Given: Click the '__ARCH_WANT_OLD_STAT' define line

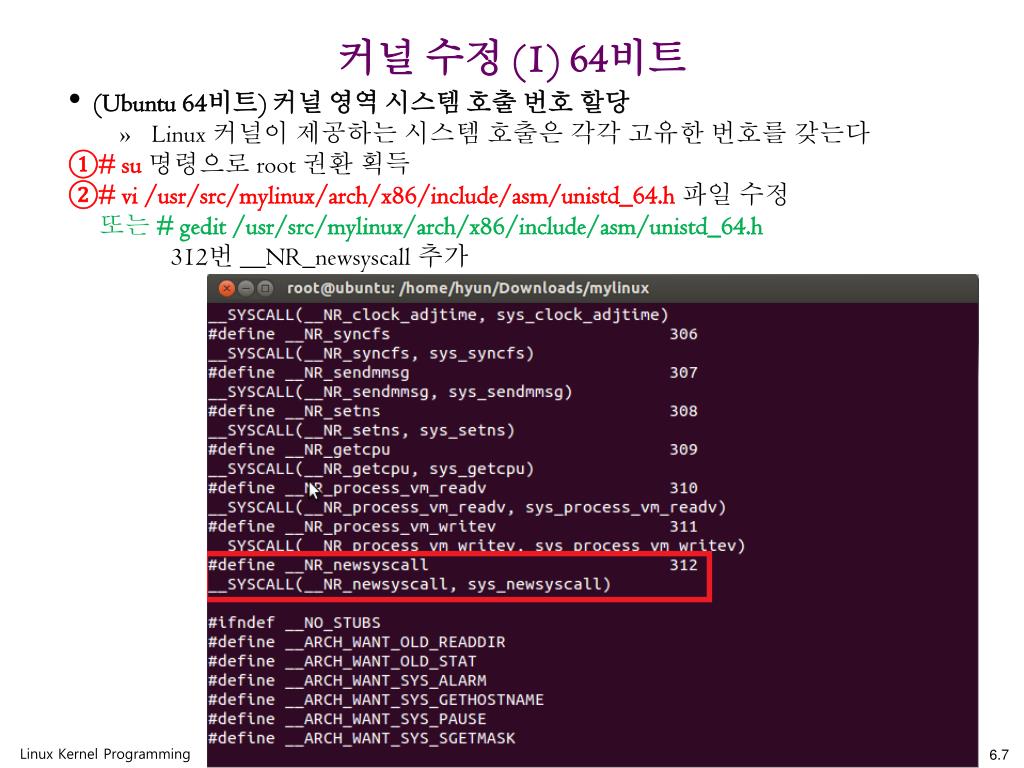Looking at the screenshot, I should click(x=342, y=662).
